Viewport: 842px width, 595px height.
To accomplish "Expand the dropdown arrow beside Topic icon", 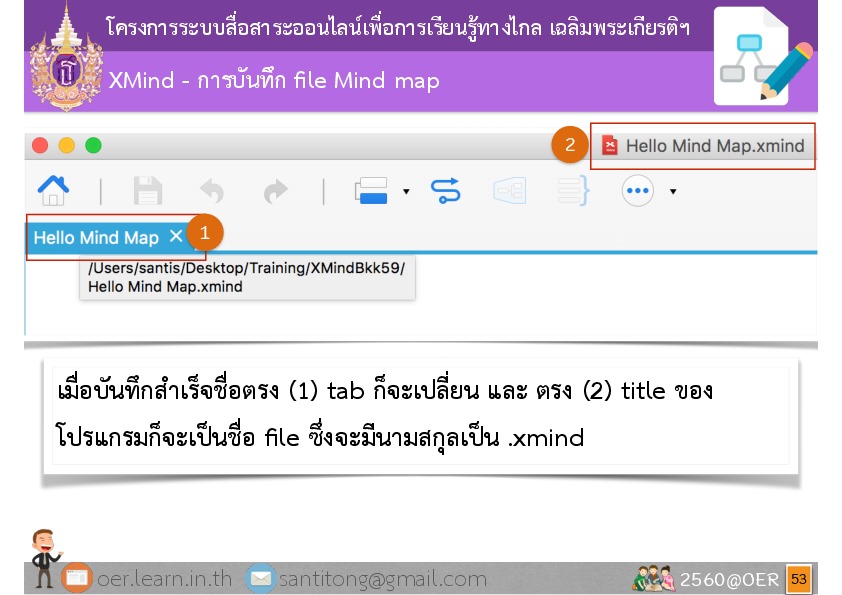I will 406,191.
